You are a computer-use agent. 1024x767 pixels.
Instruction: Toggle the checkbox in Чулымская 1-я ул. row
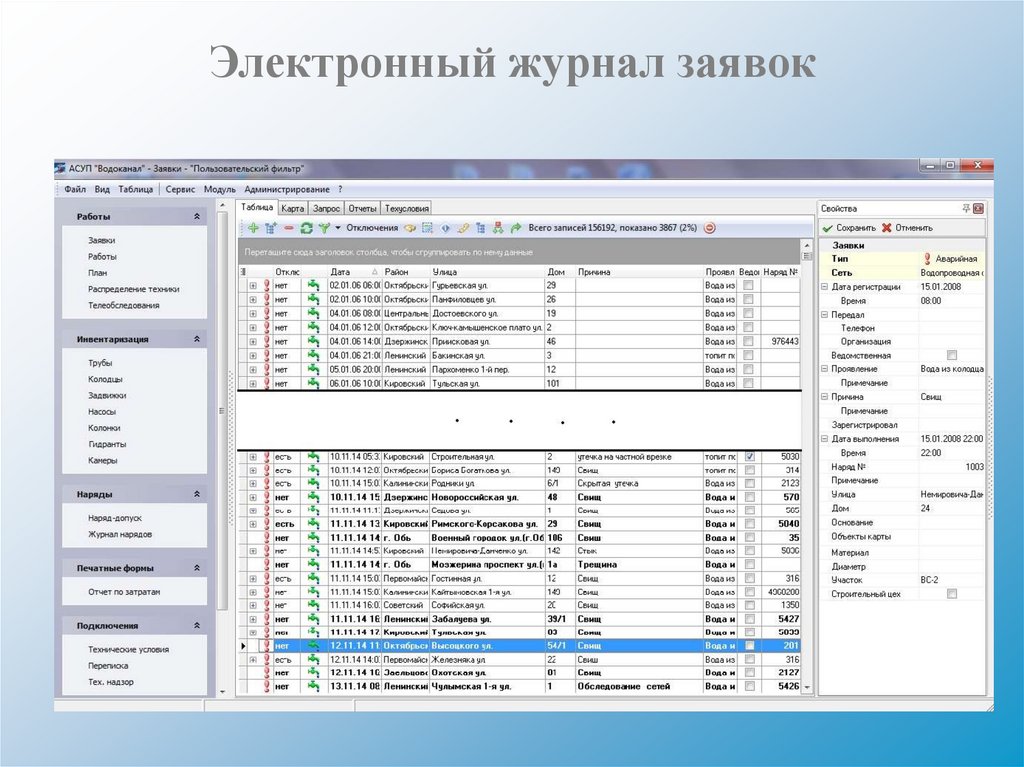(749, 687)
